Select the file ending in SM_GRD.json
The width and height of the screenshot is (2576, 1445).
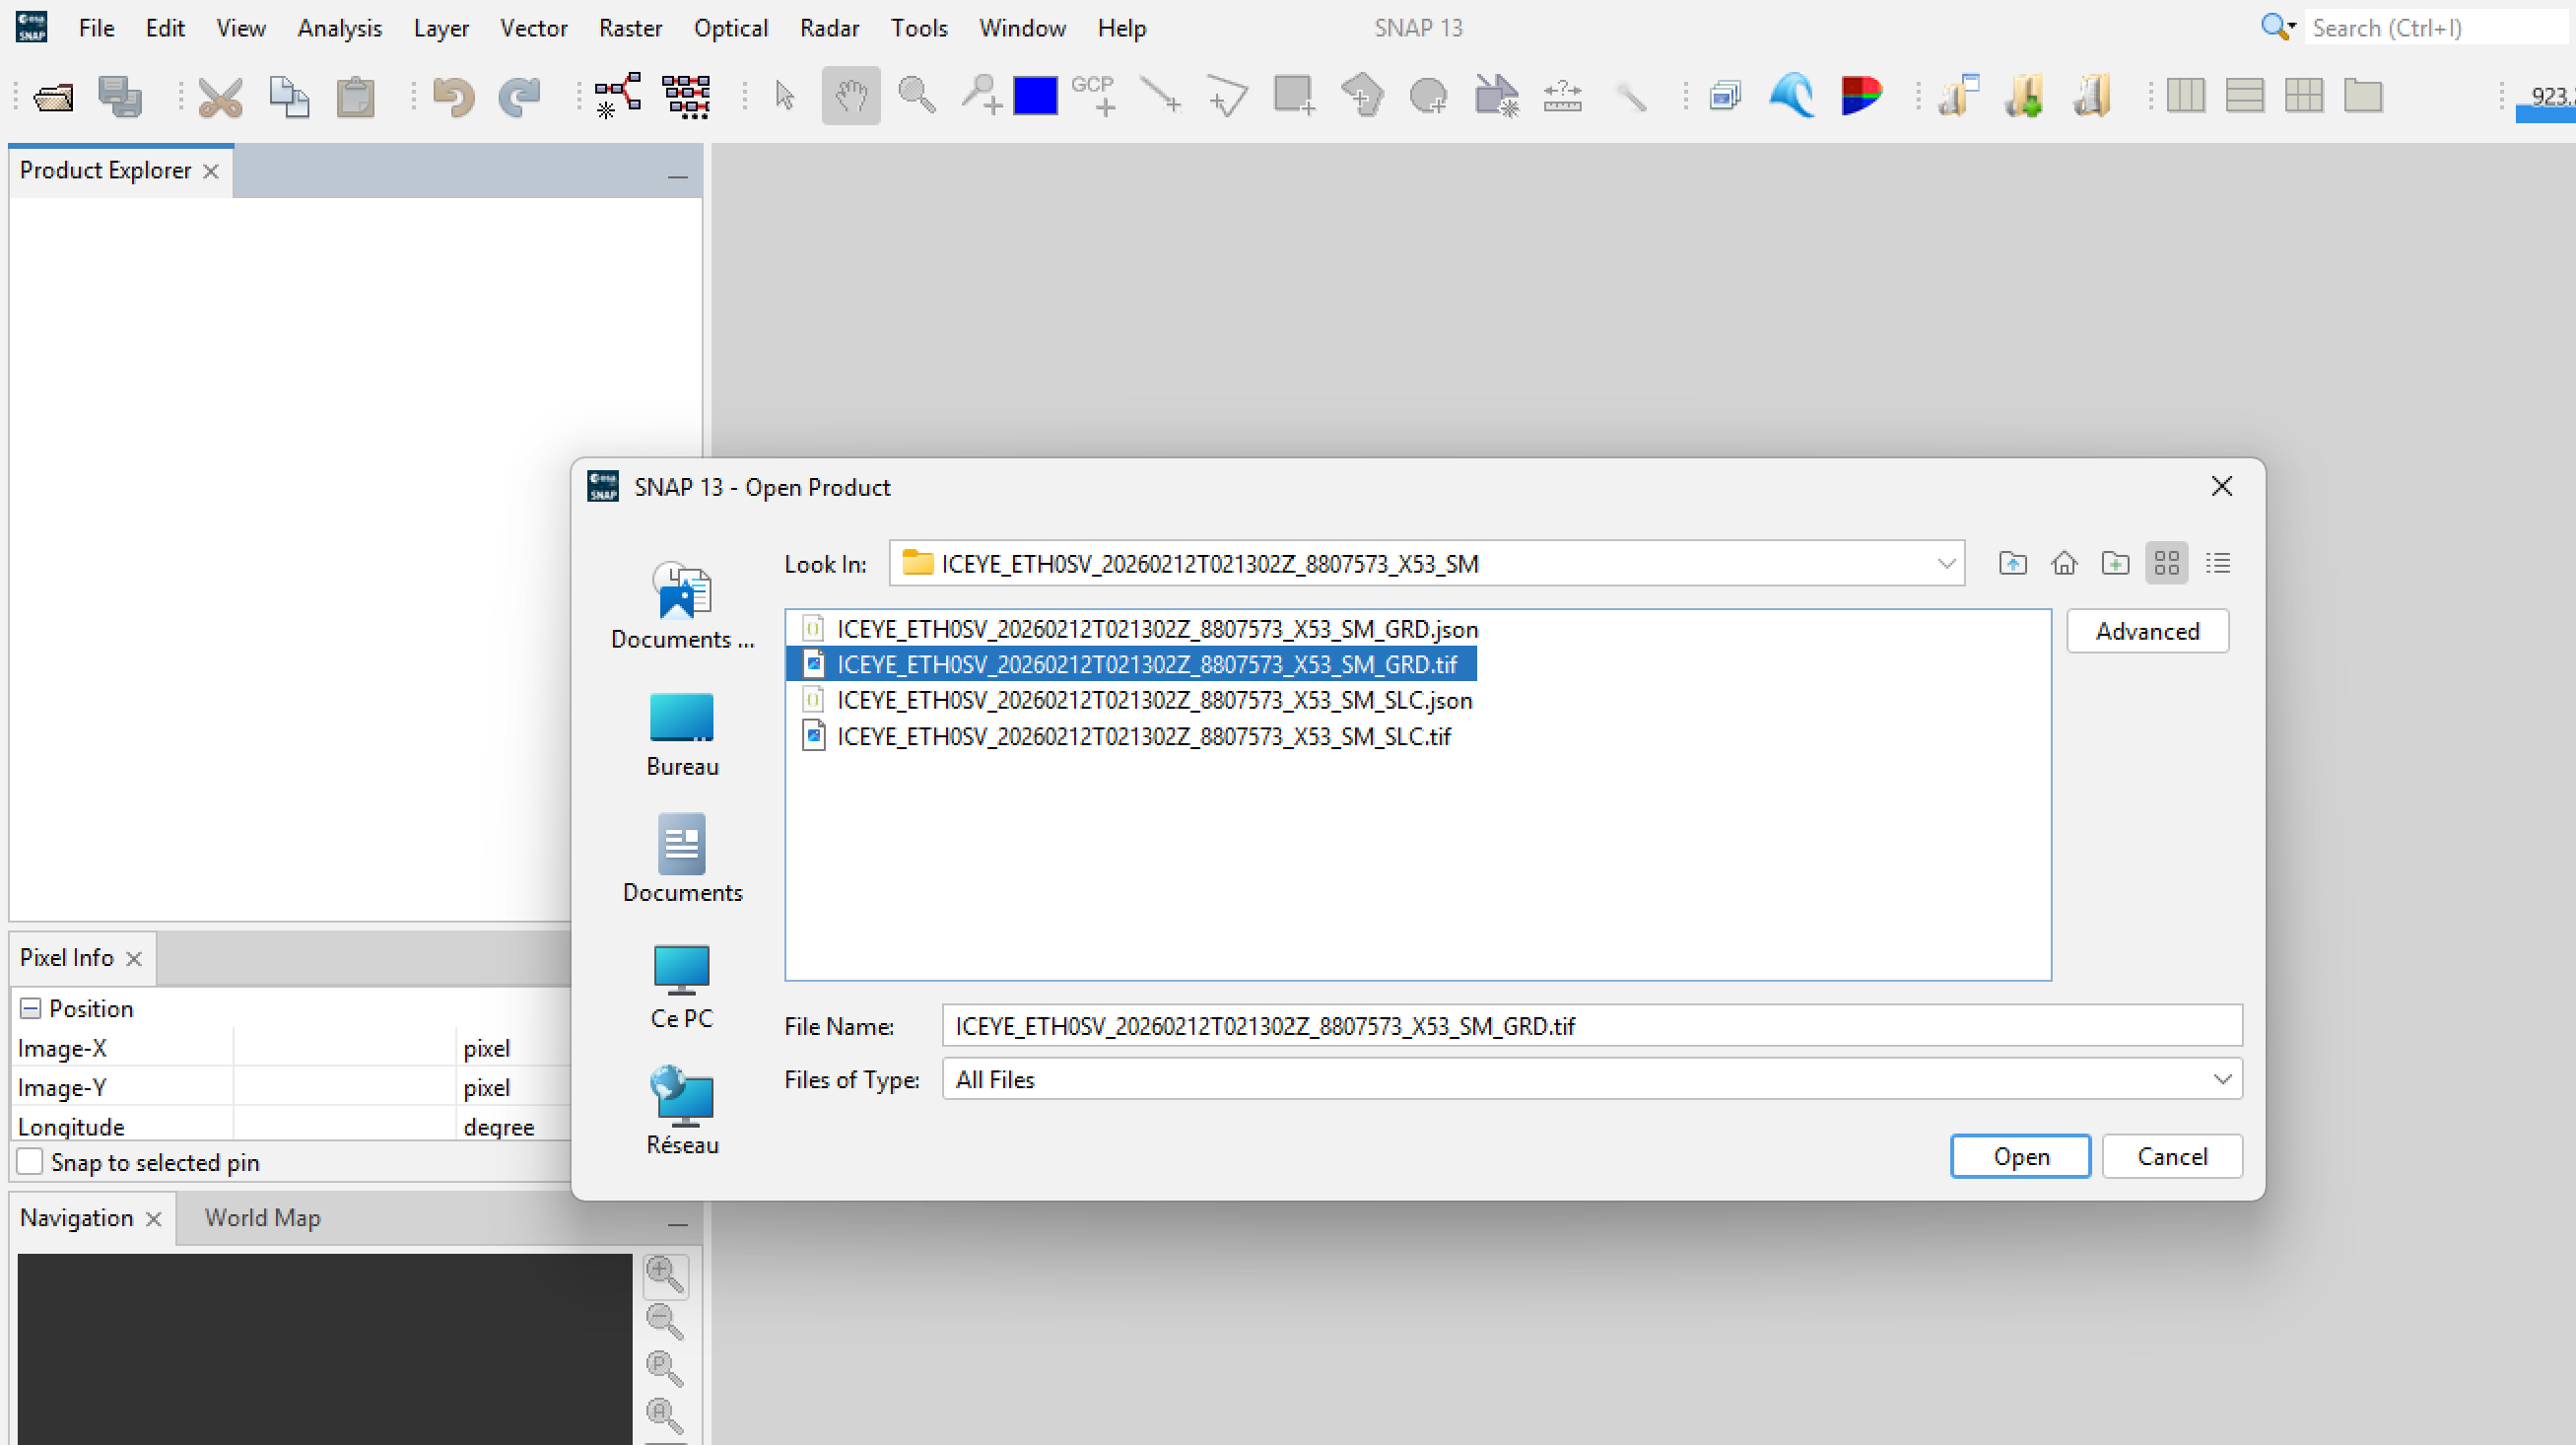pyautogui.click(x=1141, y=629)
